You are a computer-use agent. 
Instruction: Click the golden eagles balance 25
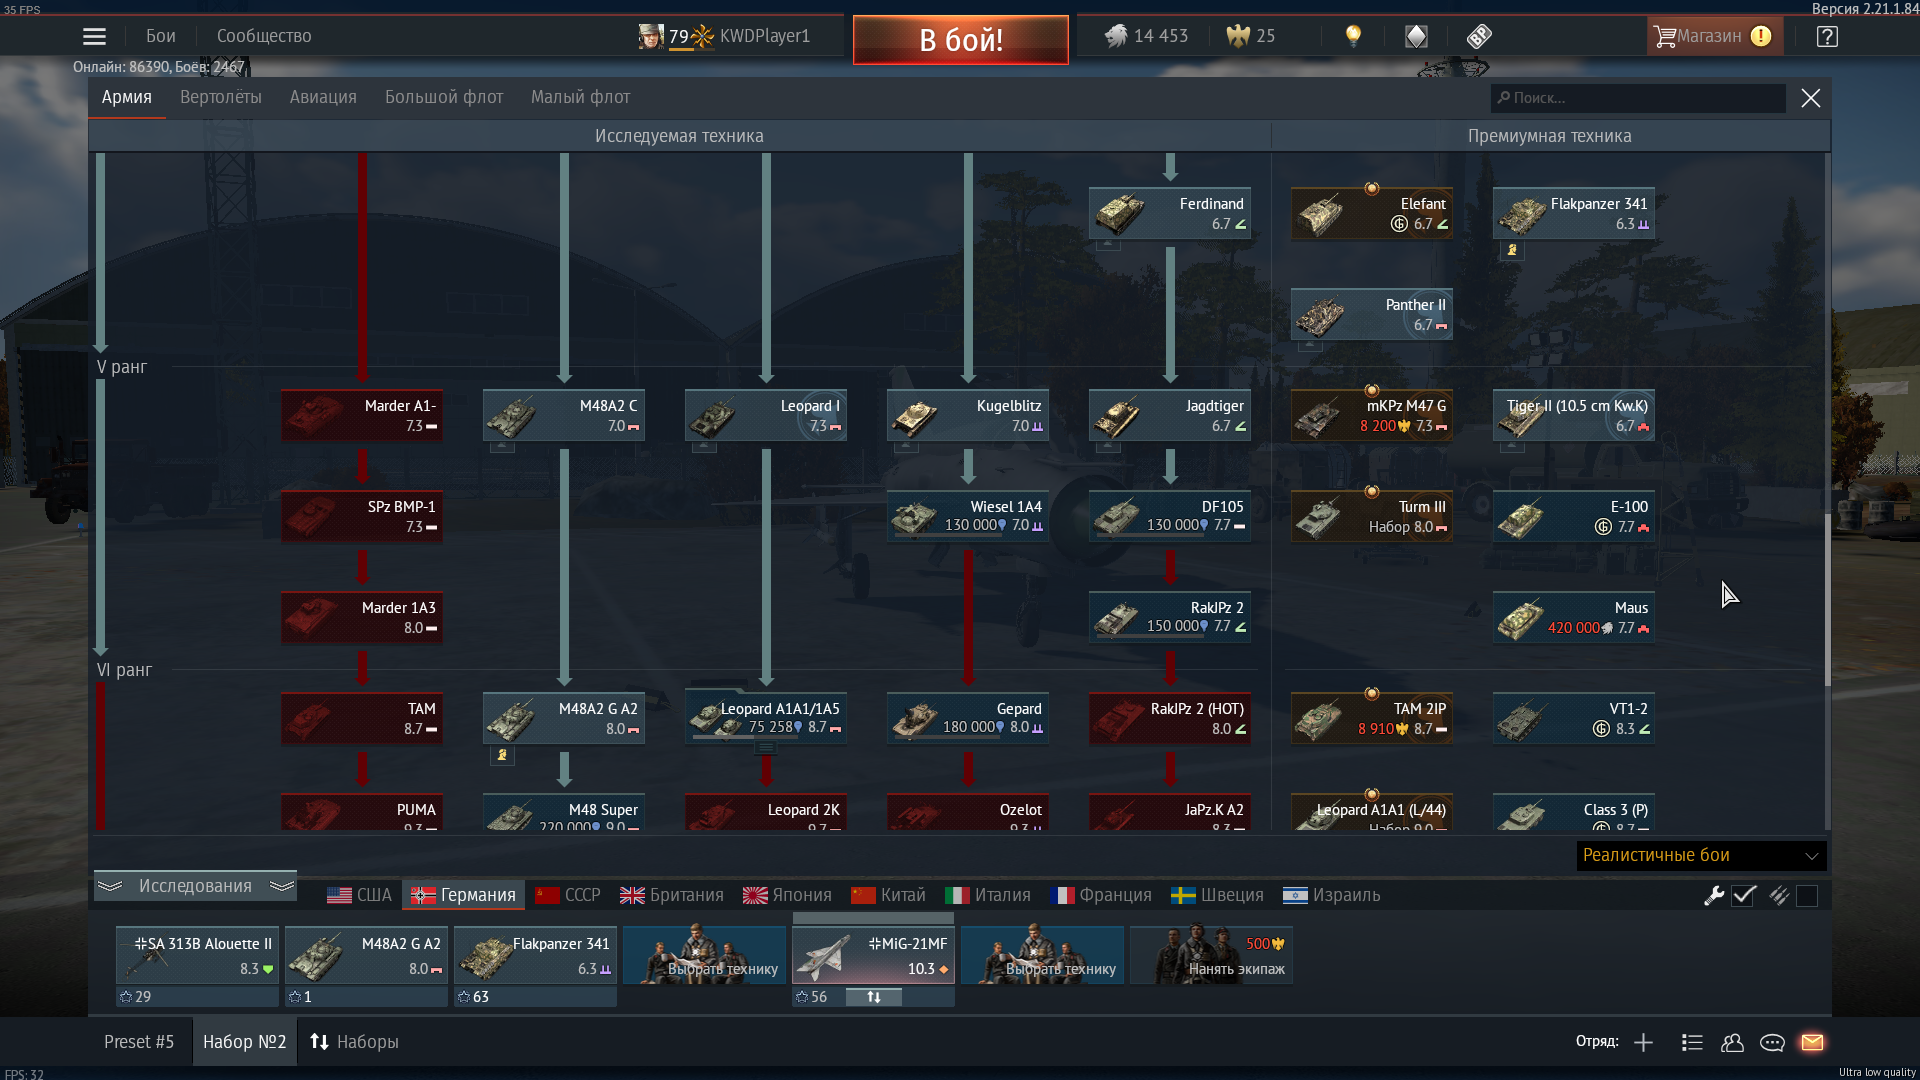pos(1251,36)
